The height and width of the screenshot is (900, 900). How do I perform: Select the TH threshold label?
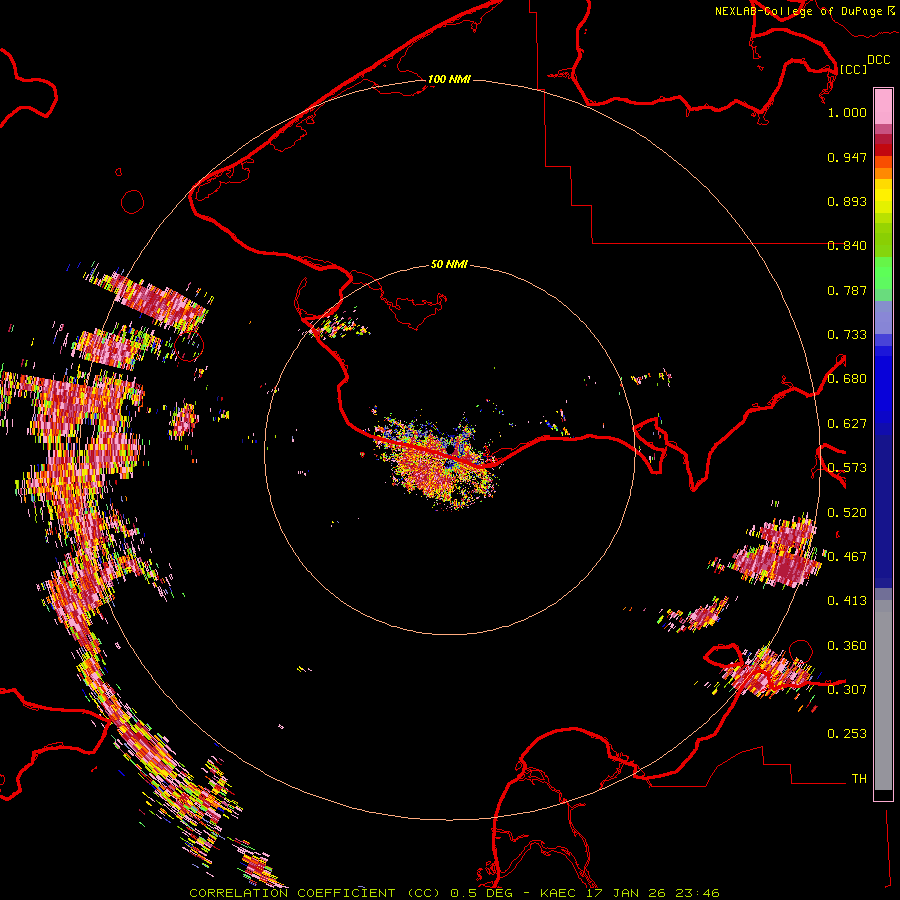[859, 778]
